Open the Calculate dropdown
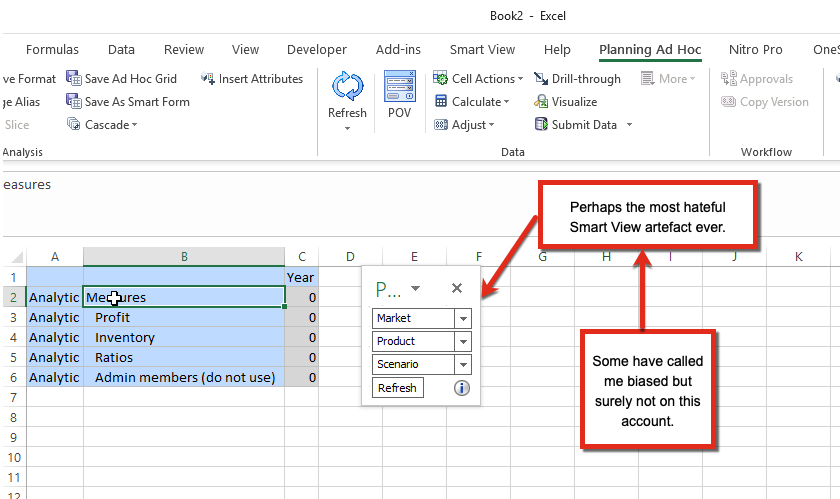Screen dimensions: 840x499 [x=472, y=101]
